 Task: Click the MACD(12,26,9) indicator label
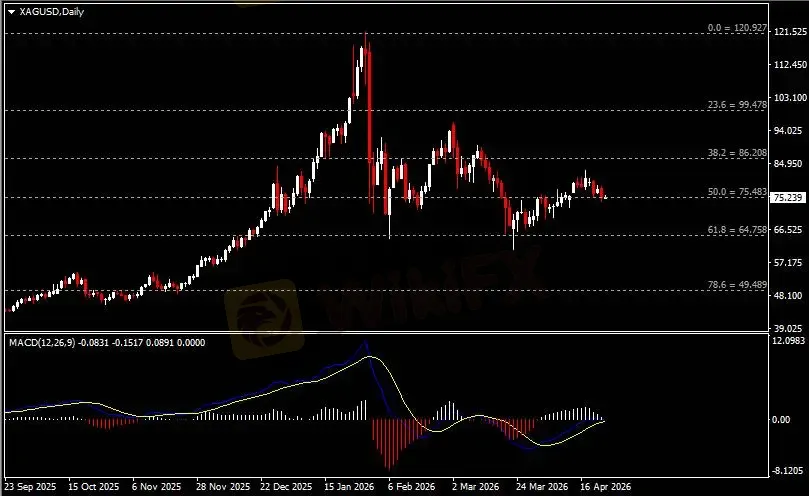click(42, 343)
